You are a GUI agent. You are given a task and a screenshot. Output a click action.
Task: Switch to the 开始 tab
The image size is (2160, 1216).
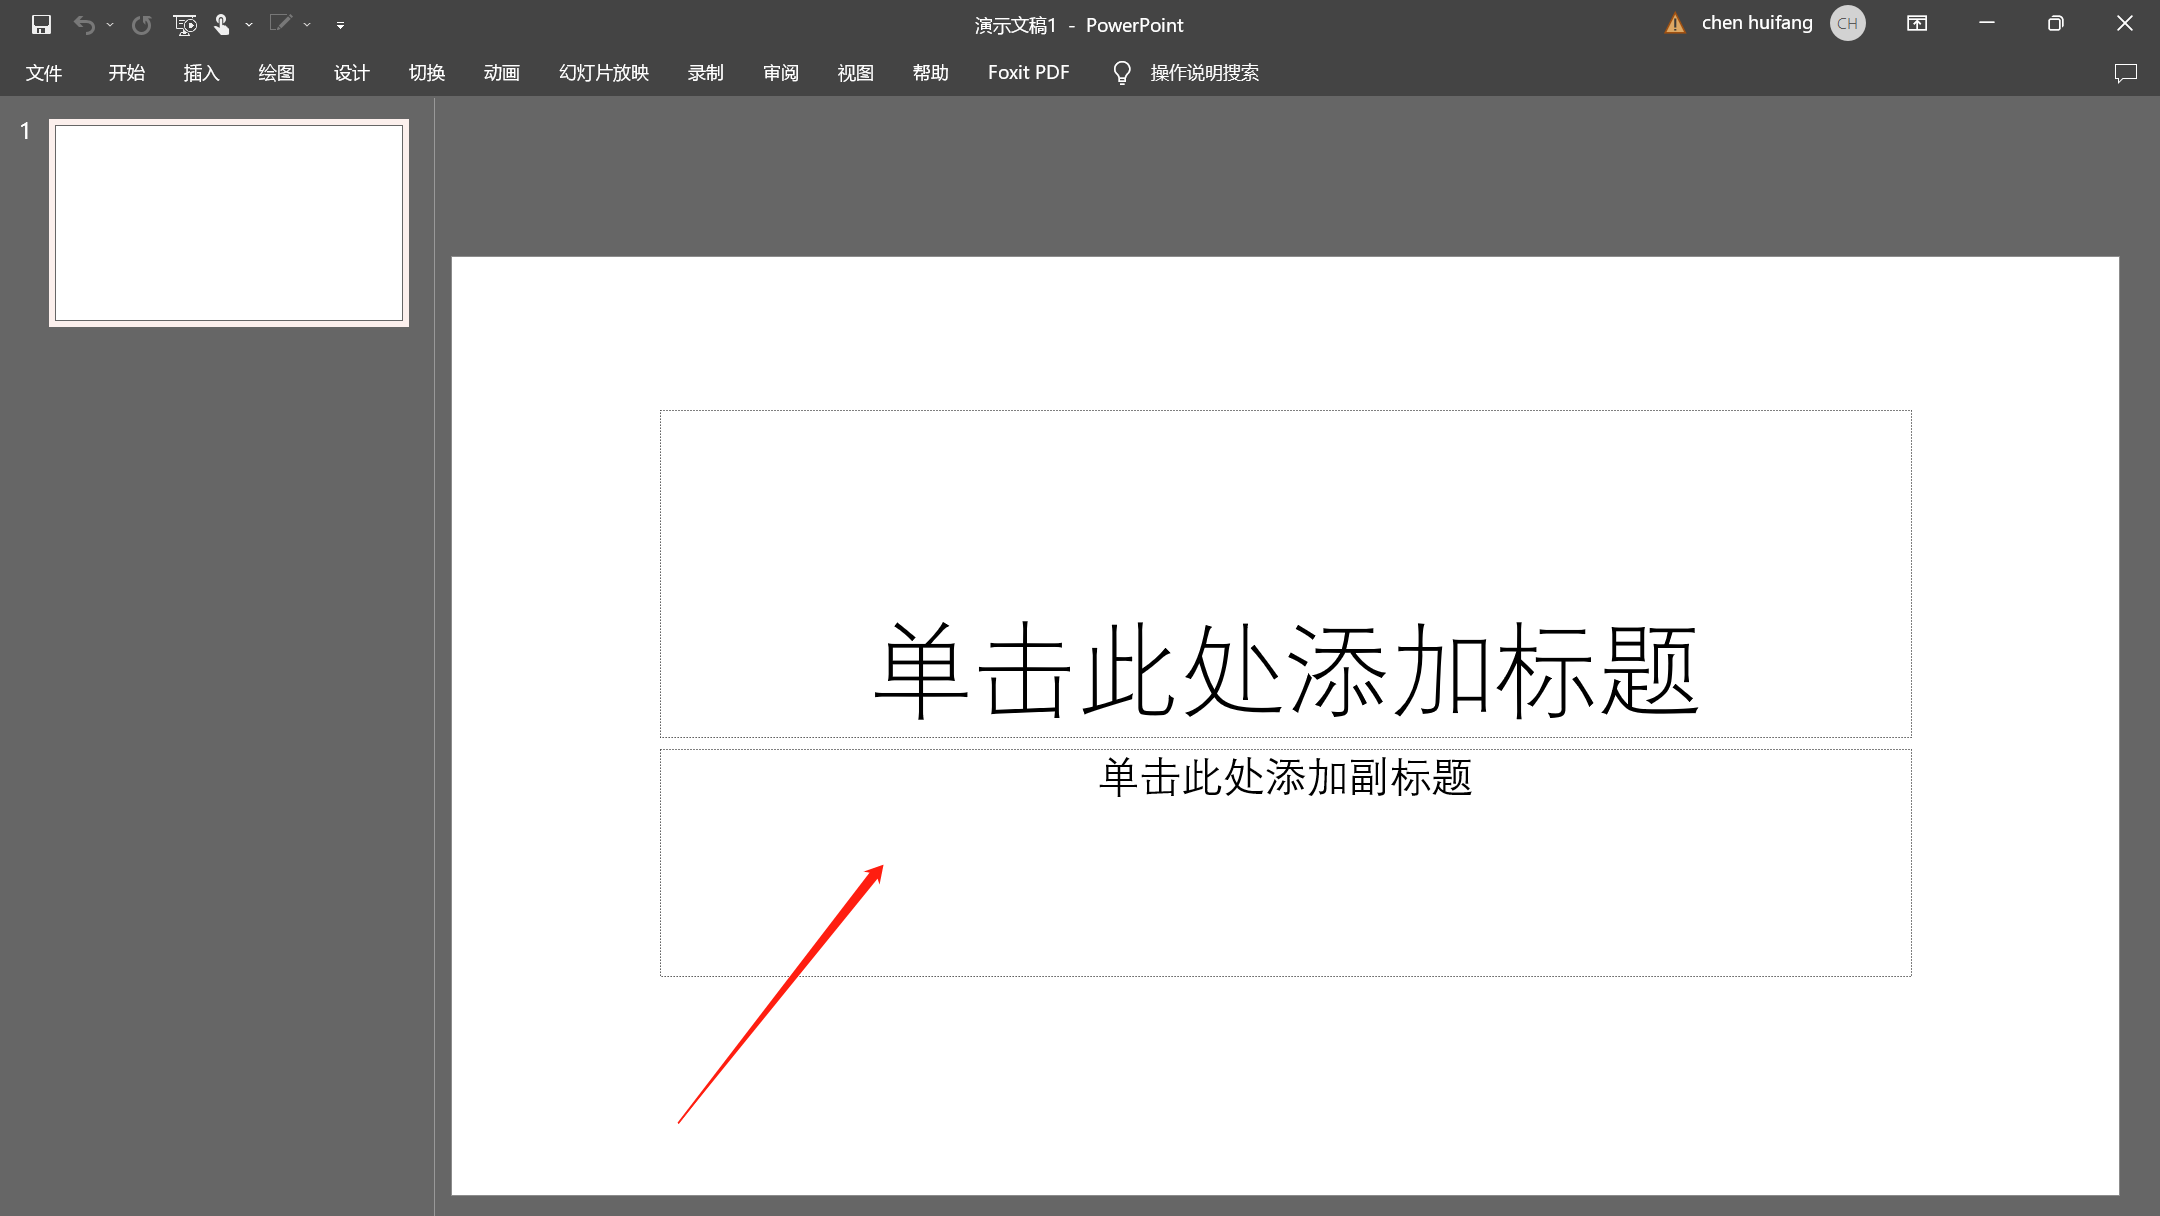click(x=127, y=73)
